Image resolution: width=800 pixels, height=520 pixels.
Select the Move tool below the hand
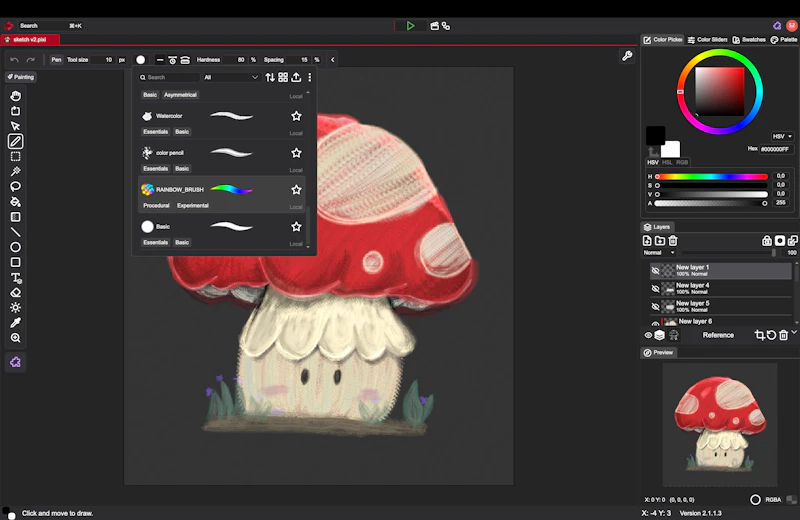pos(15,126)
